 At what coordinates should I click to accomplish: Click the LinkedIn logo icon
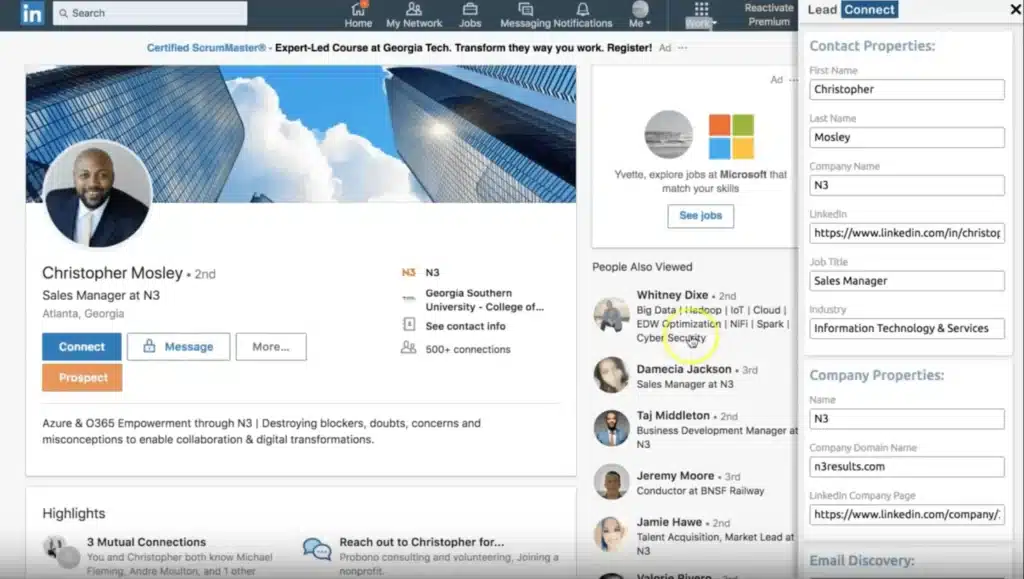(31, 13)
